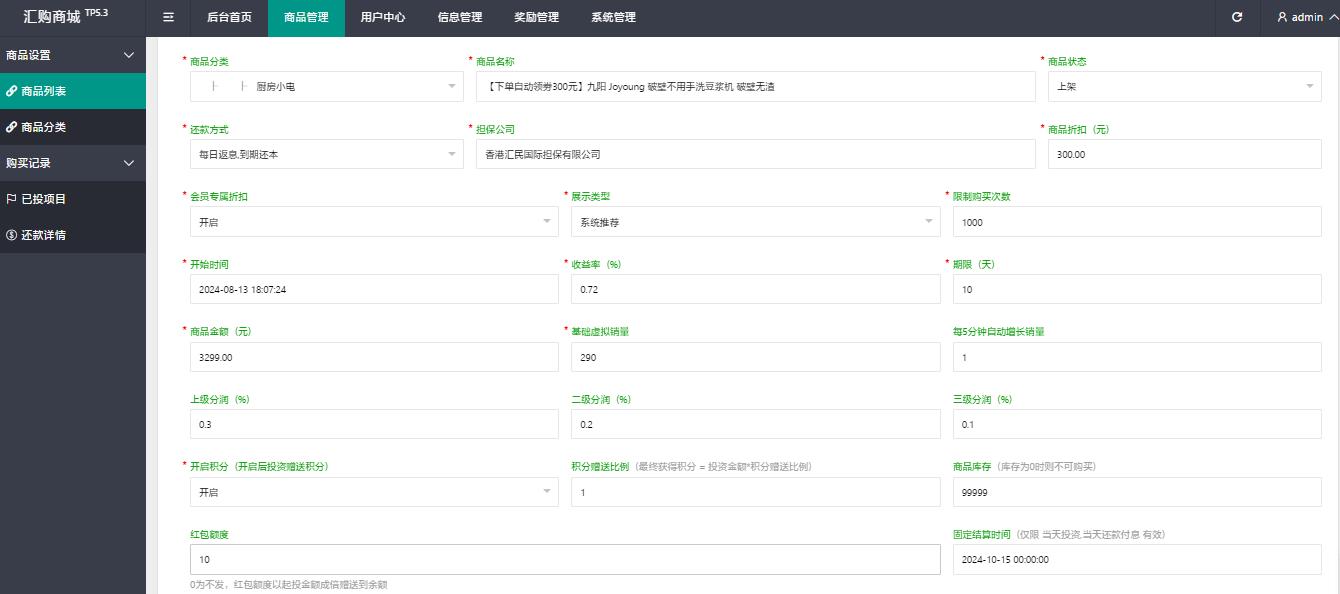Open the 展示类型 dropdown showing 系统推荐
Viewport: 1340px width, 594px height.
pos(756,222)
